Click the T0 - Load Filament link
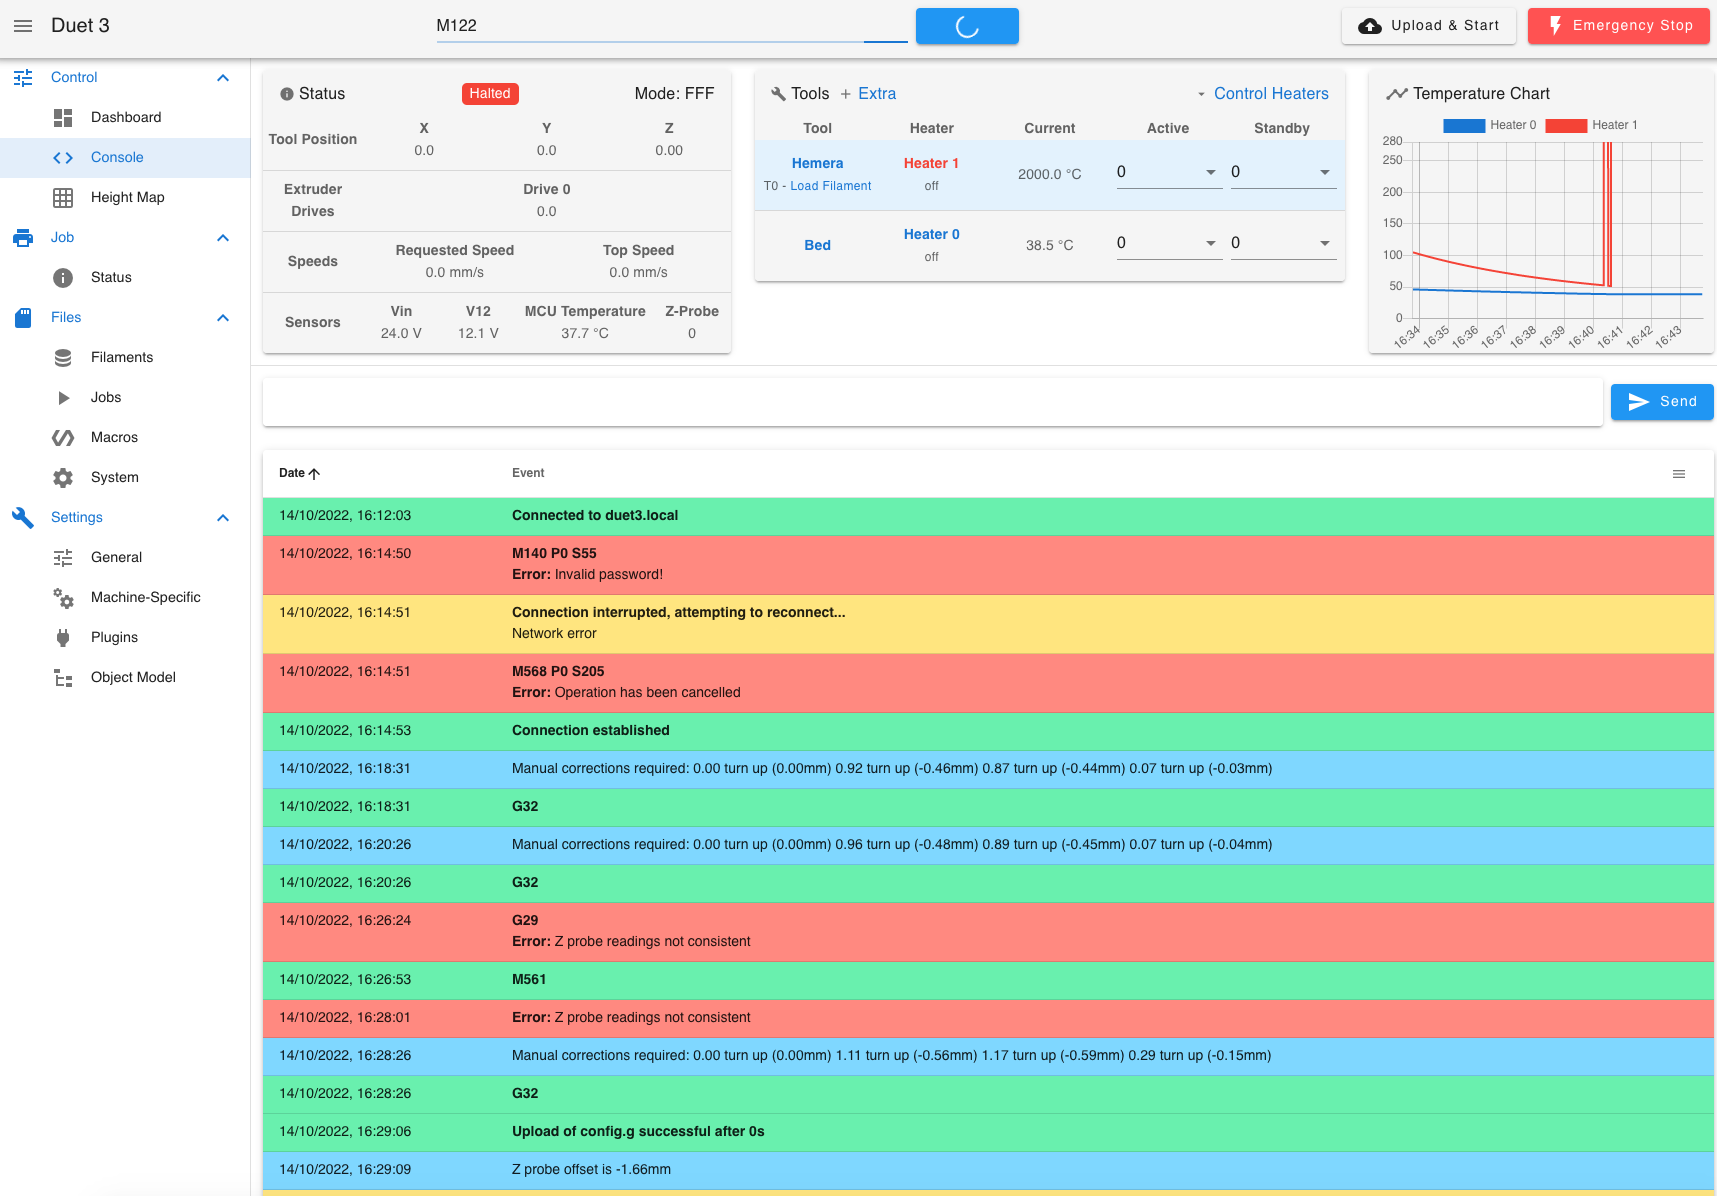 [x=817, y=186]
